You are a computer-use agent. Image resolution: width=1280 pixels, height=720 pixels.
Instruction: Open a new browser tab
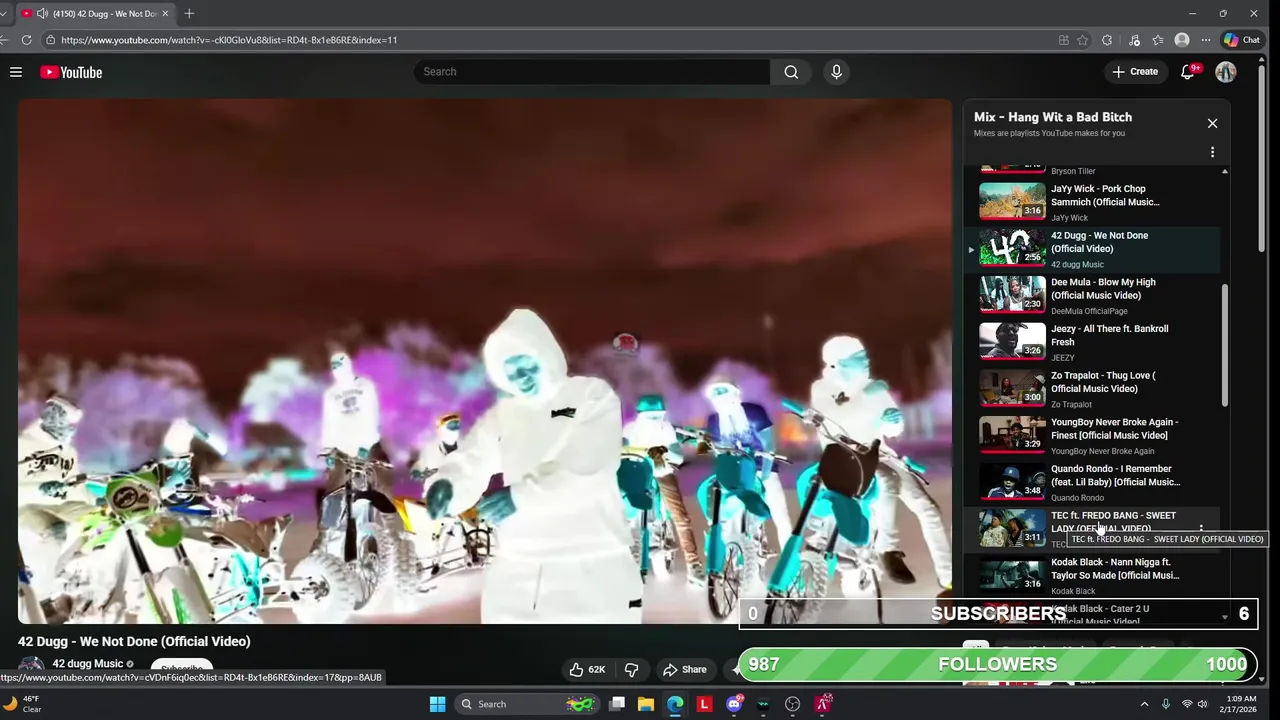(189, 13)
